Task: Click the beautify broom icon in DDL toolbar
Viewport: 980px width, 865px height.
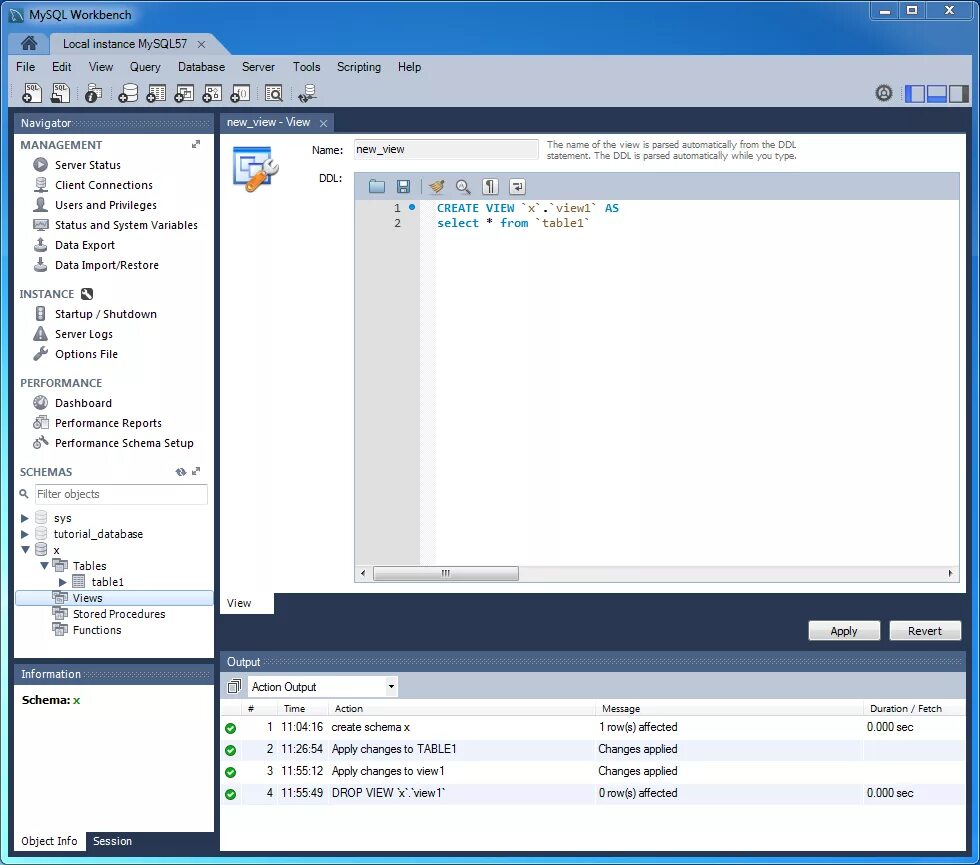Action: 436,186
